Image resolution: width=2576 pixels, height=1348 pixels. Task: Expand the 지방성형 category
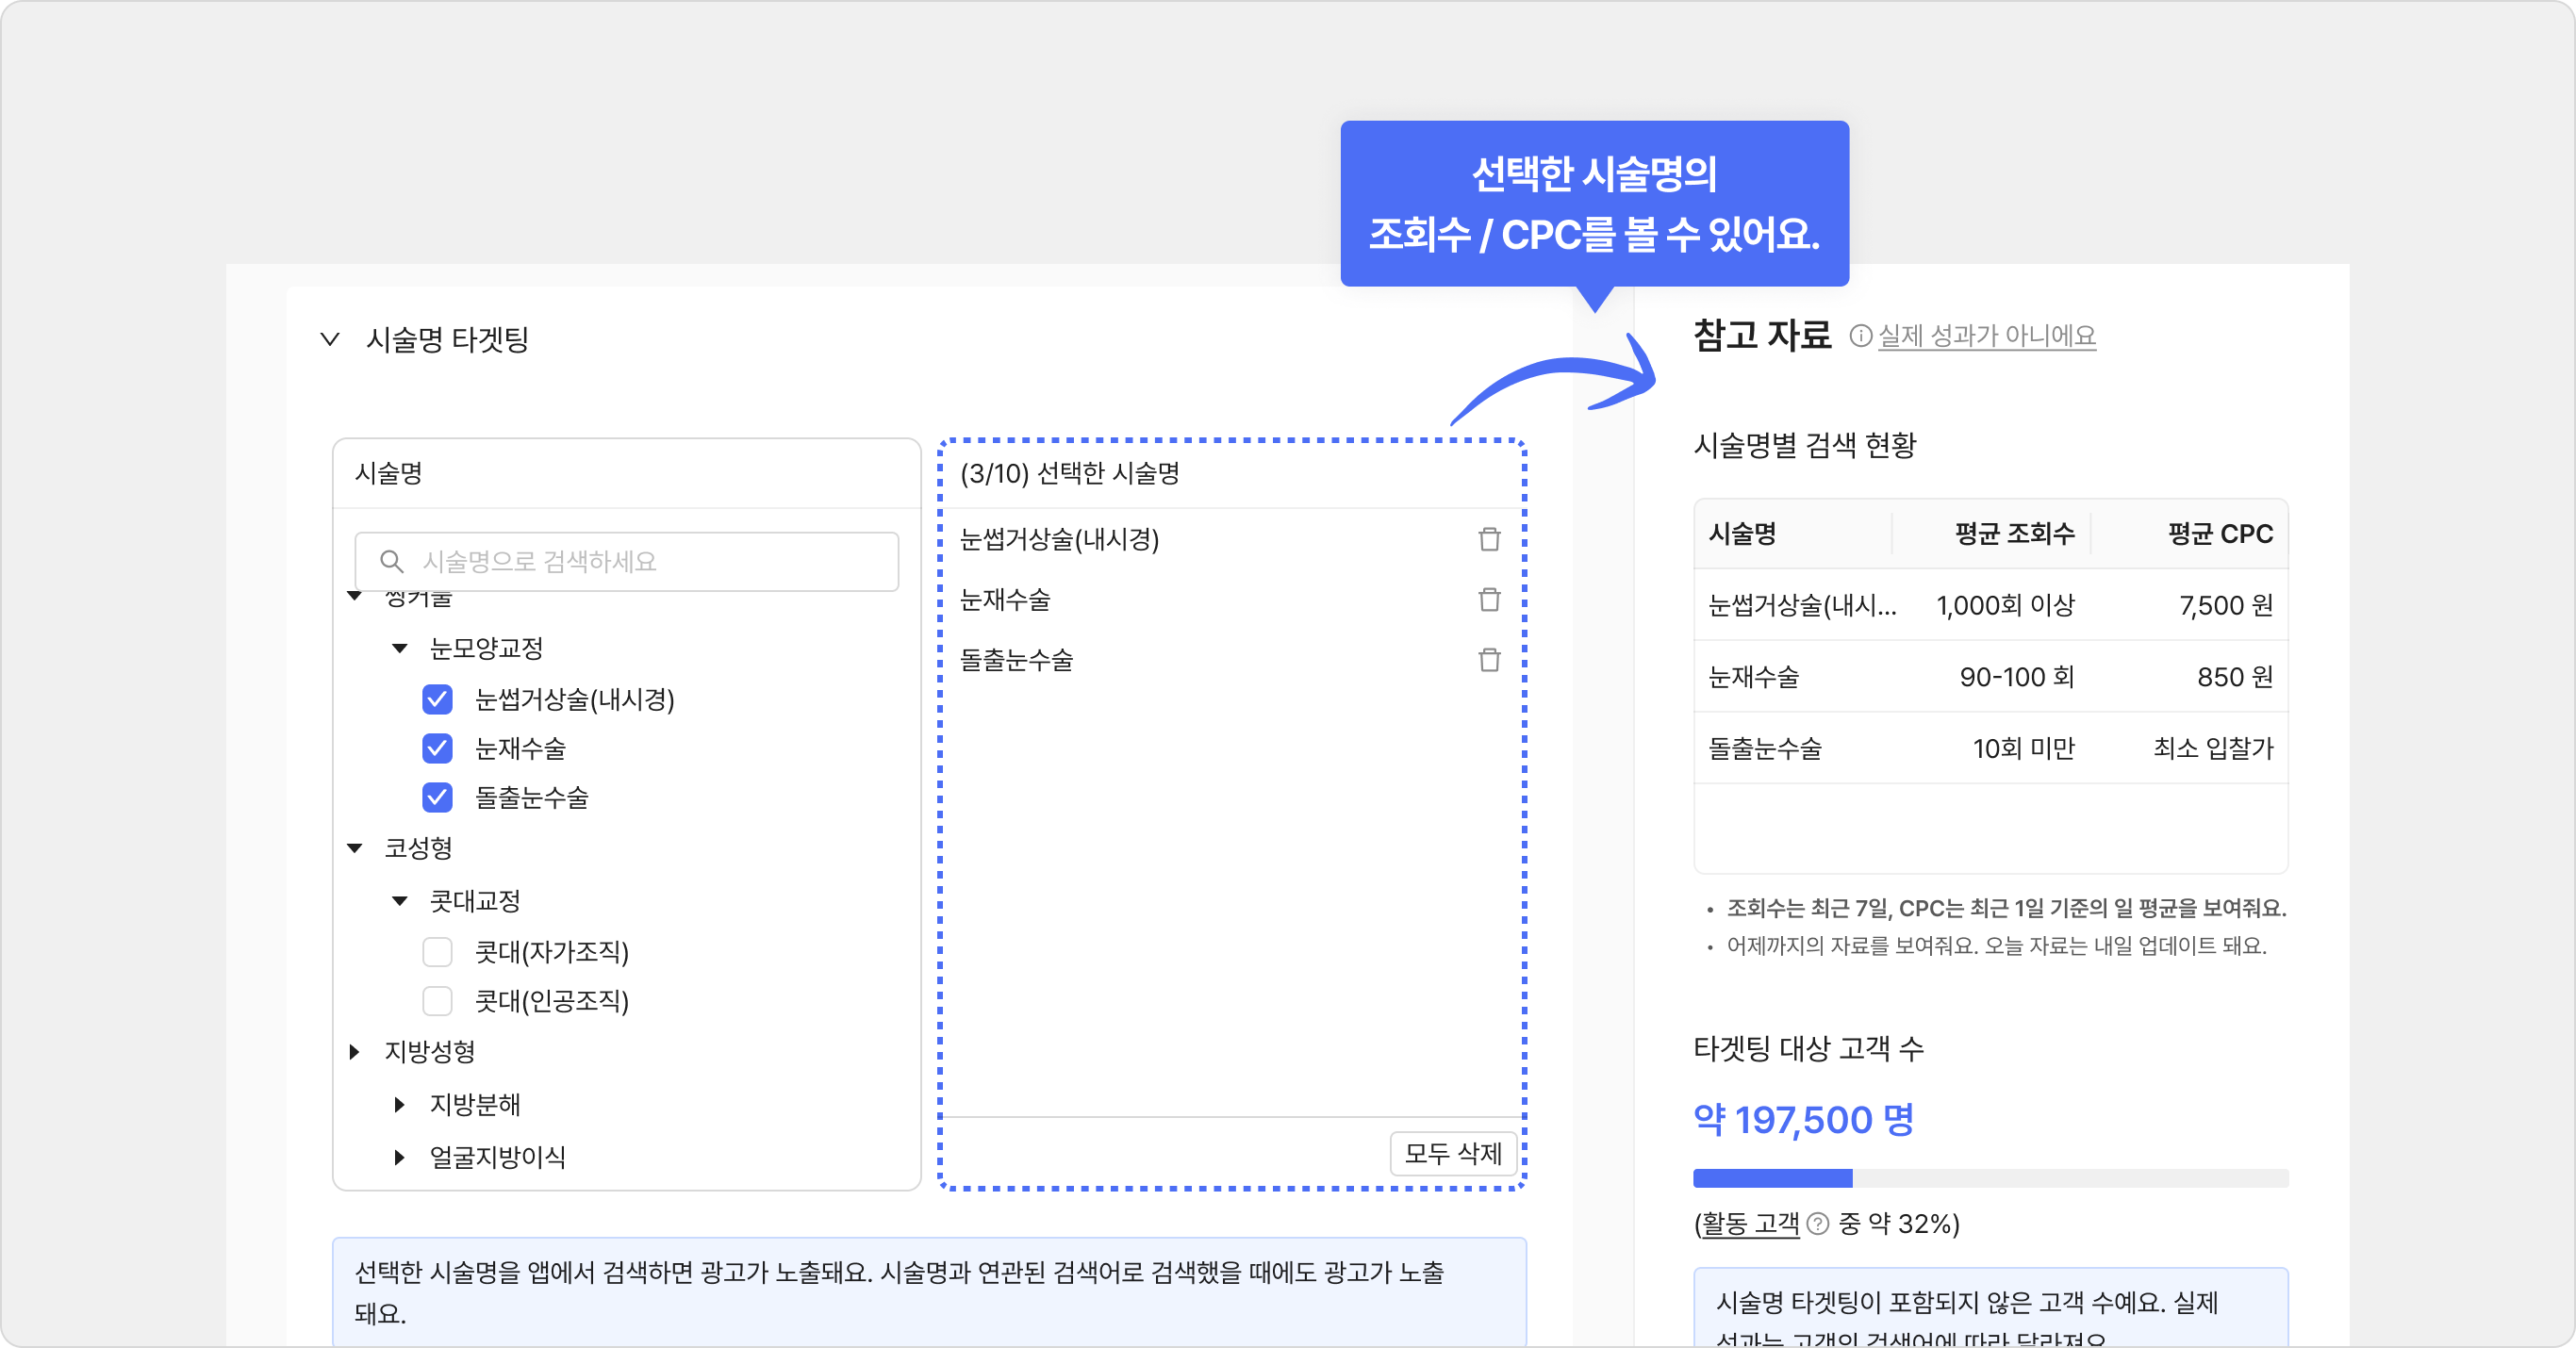(354, 1052)
